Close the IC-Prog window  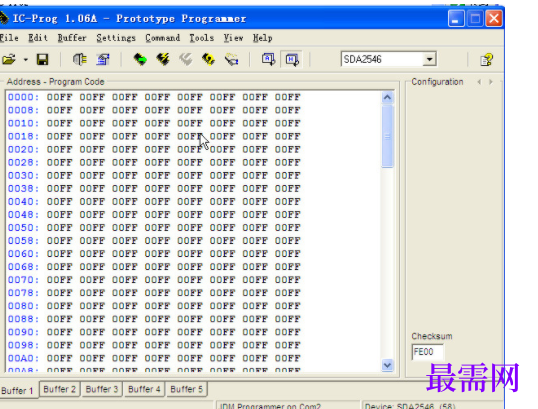pyautogui.click(x=494, y=19)
